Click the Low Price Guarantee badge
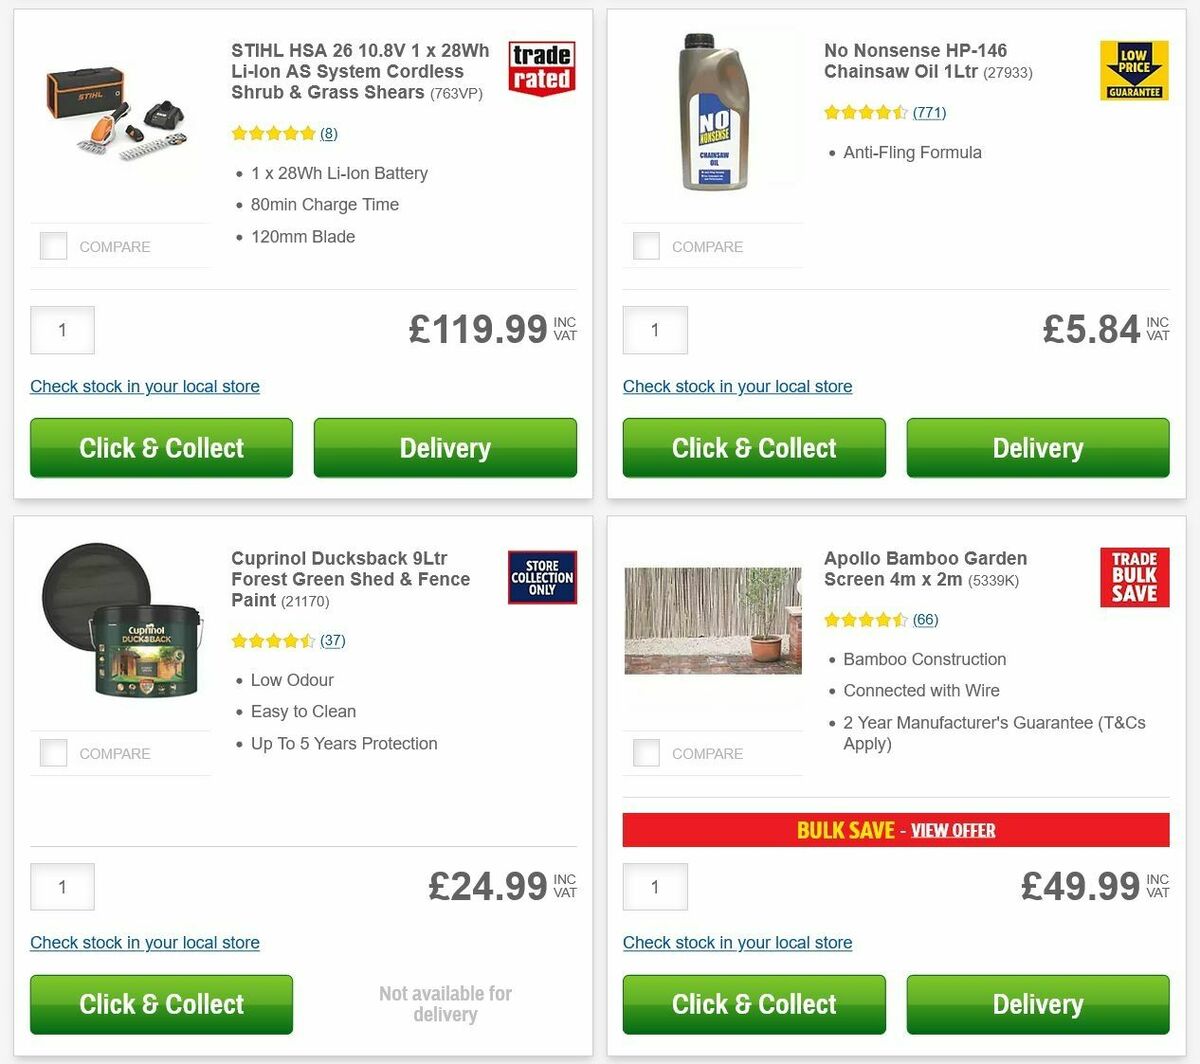Viewport: 1200px width, 1064px height. pos(1133,68)
